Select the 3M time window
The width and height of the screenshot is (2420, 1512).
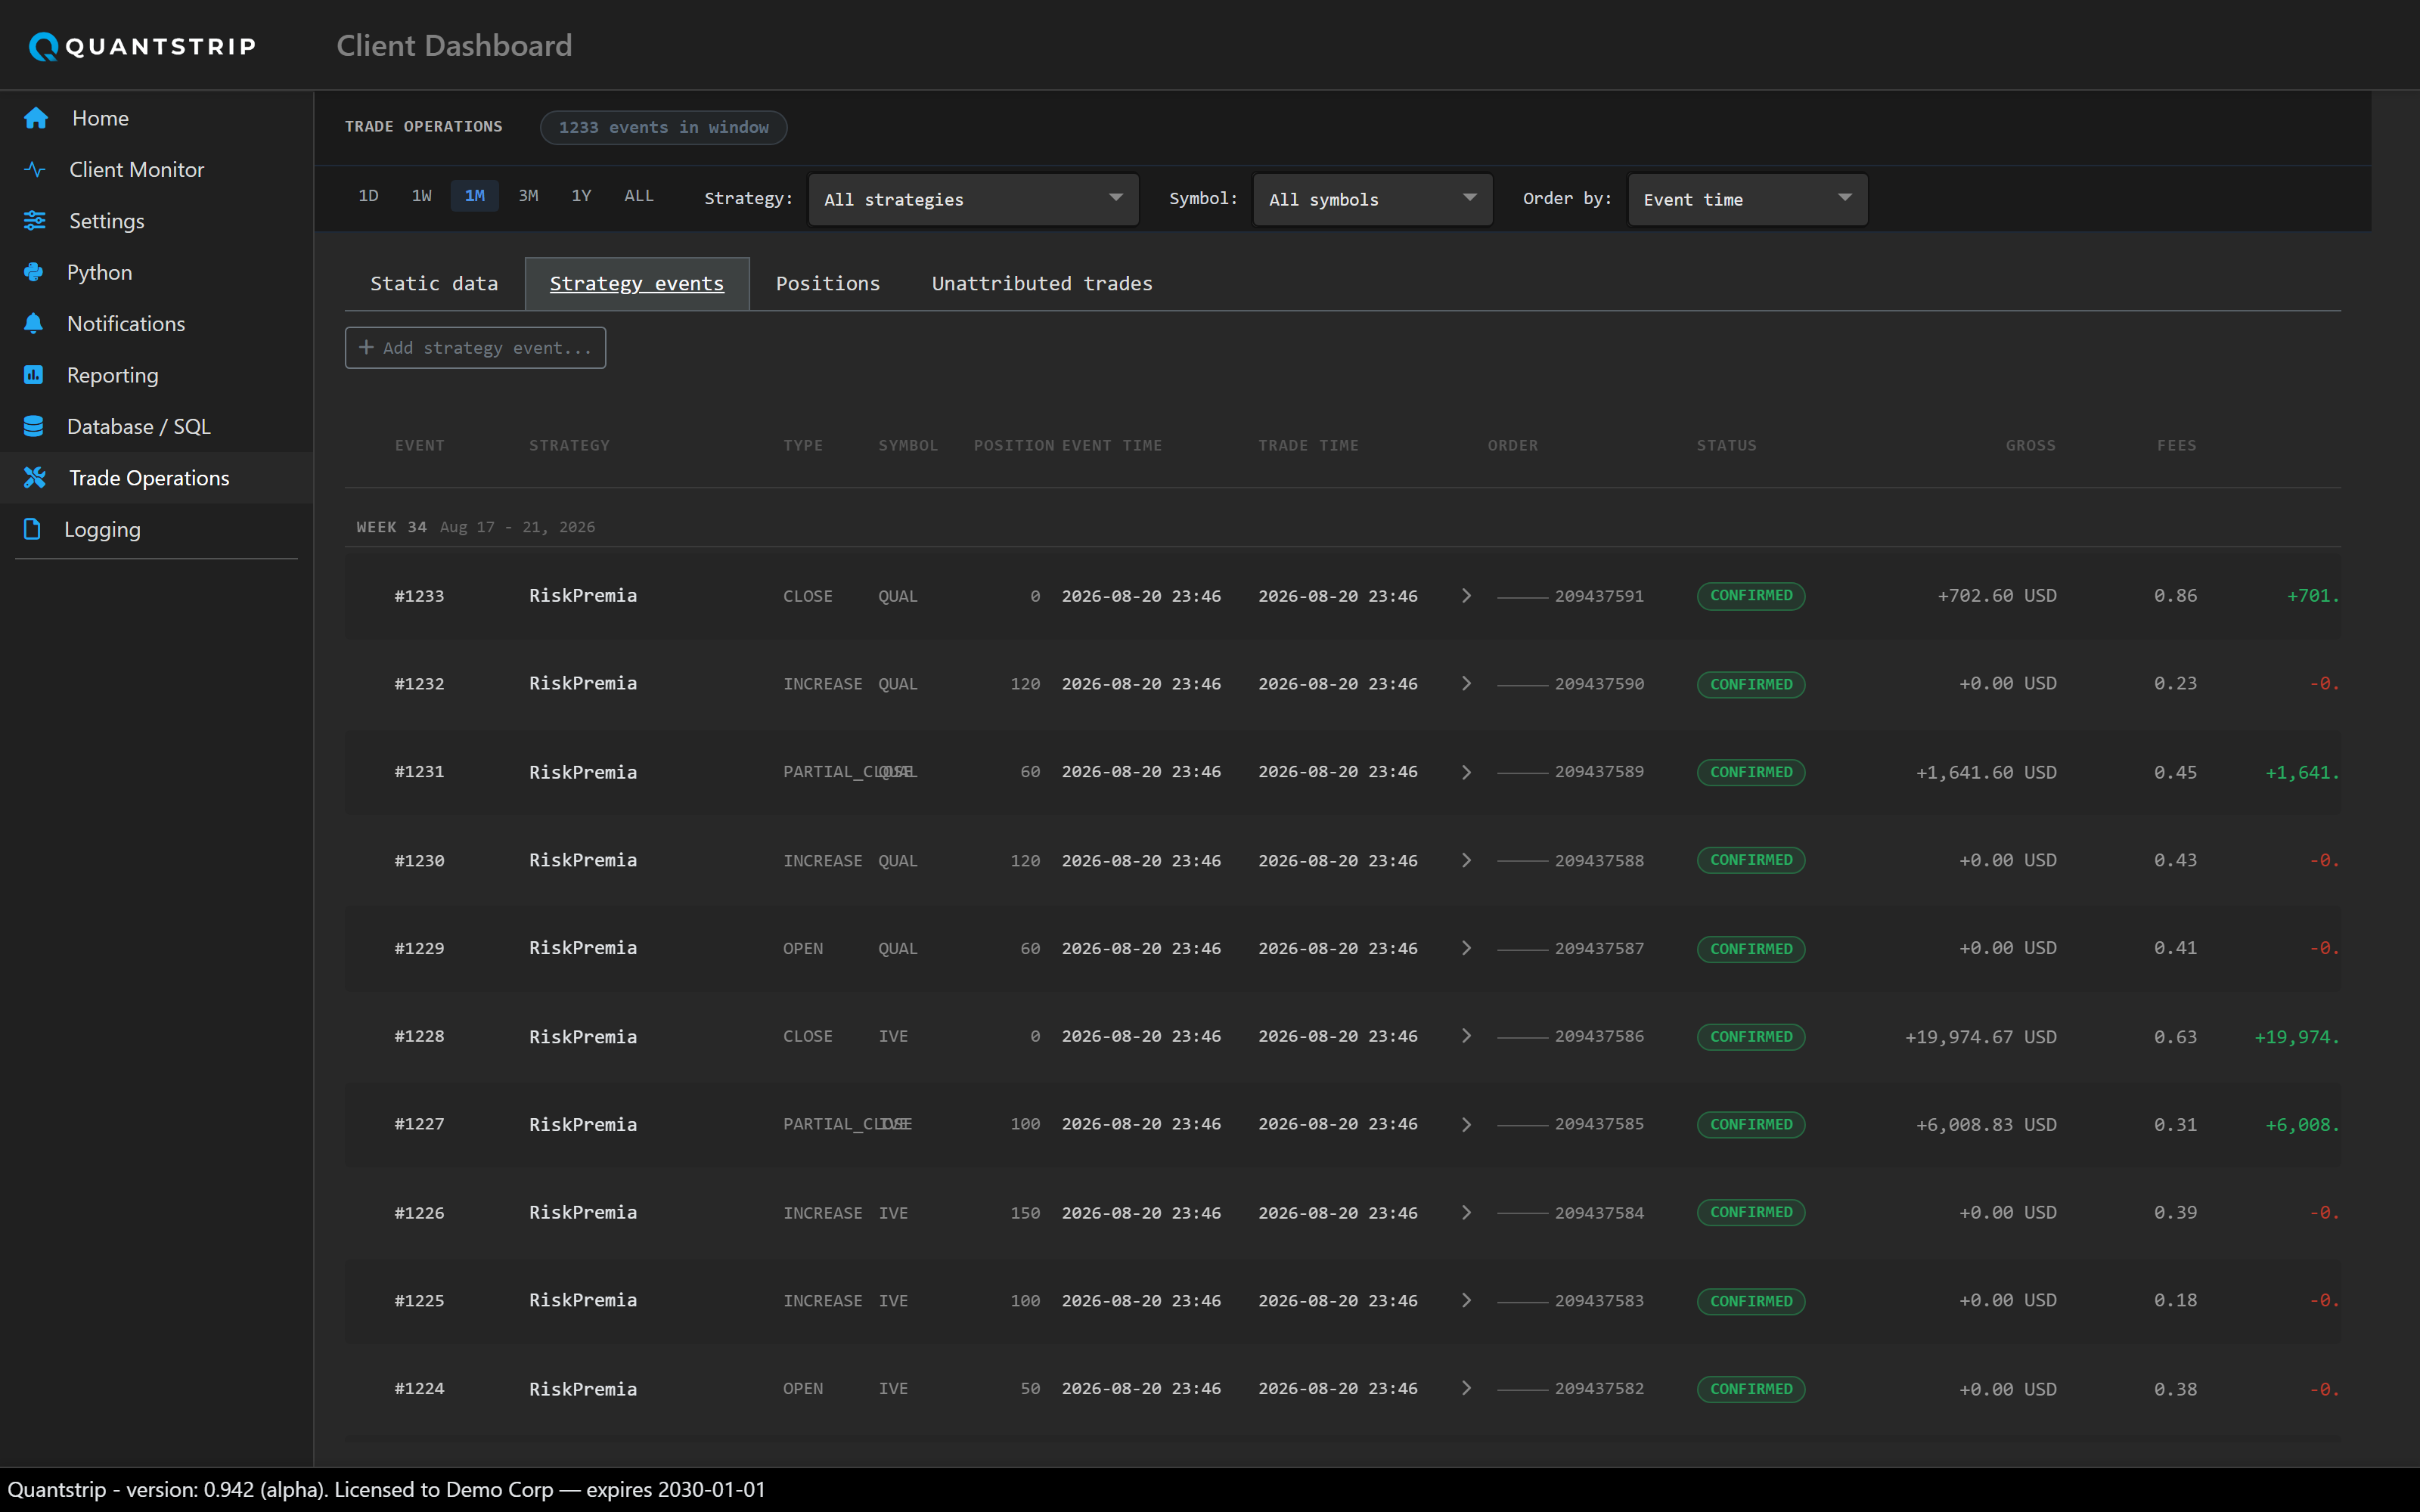pos(528,196)
